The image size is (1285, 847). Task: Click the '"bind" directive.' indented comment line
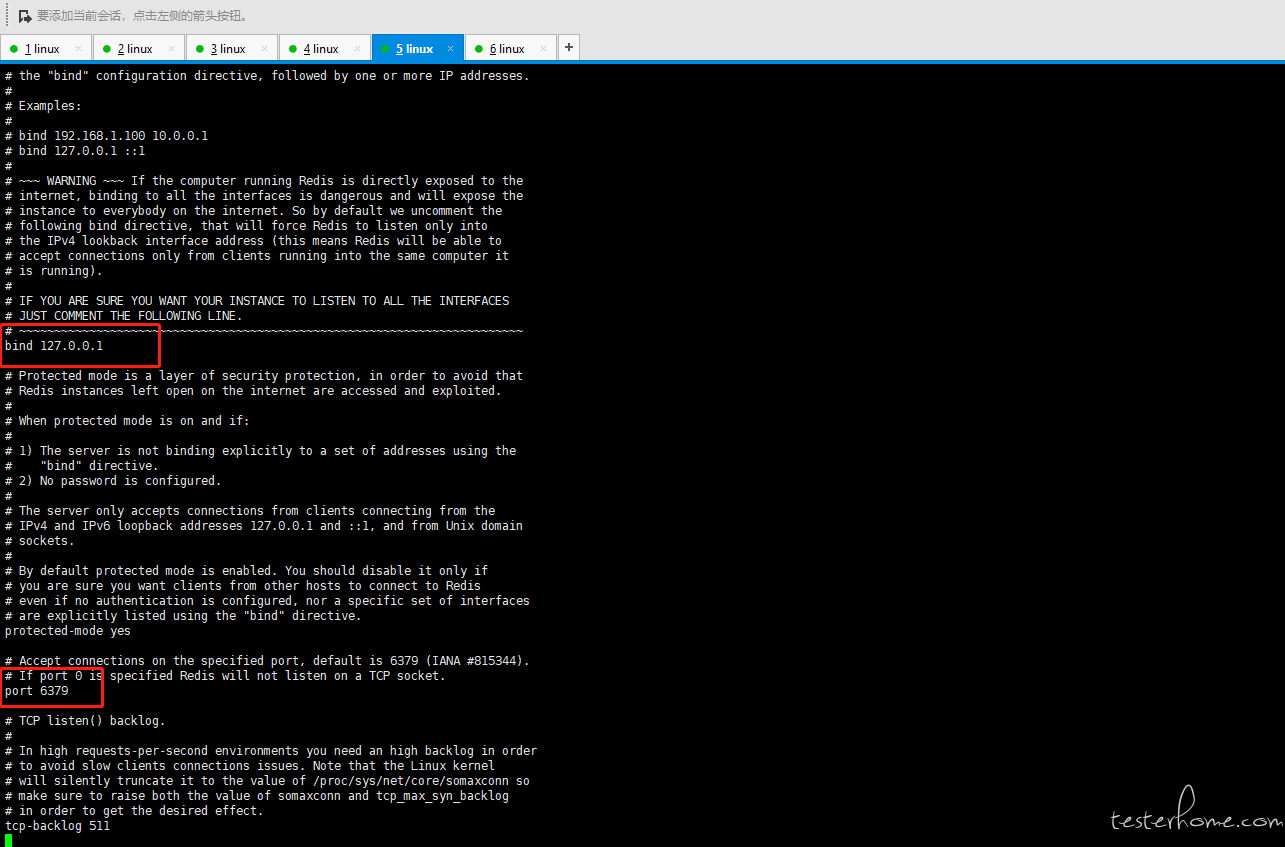click(82, 466)
